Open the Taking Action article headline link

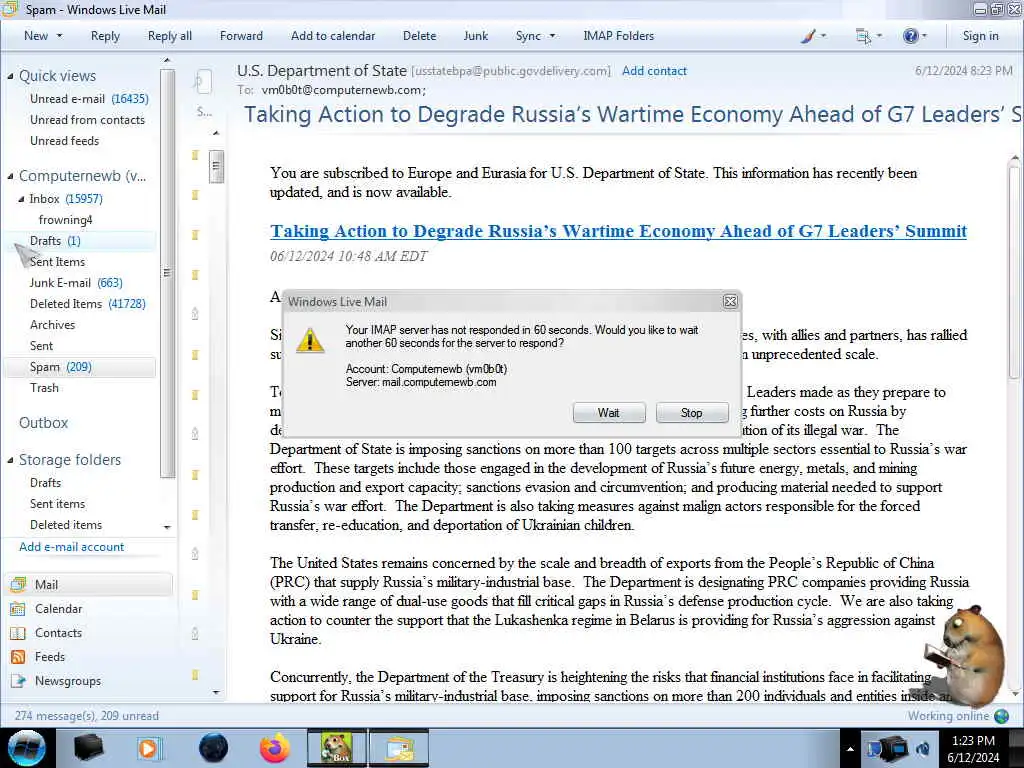(x=618, y=231)
